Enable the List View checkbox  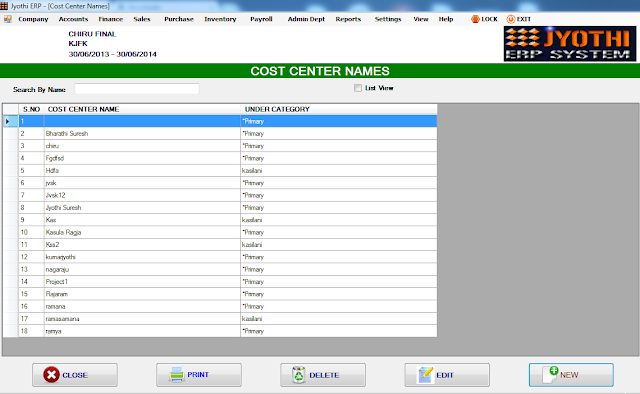(358, 88)
